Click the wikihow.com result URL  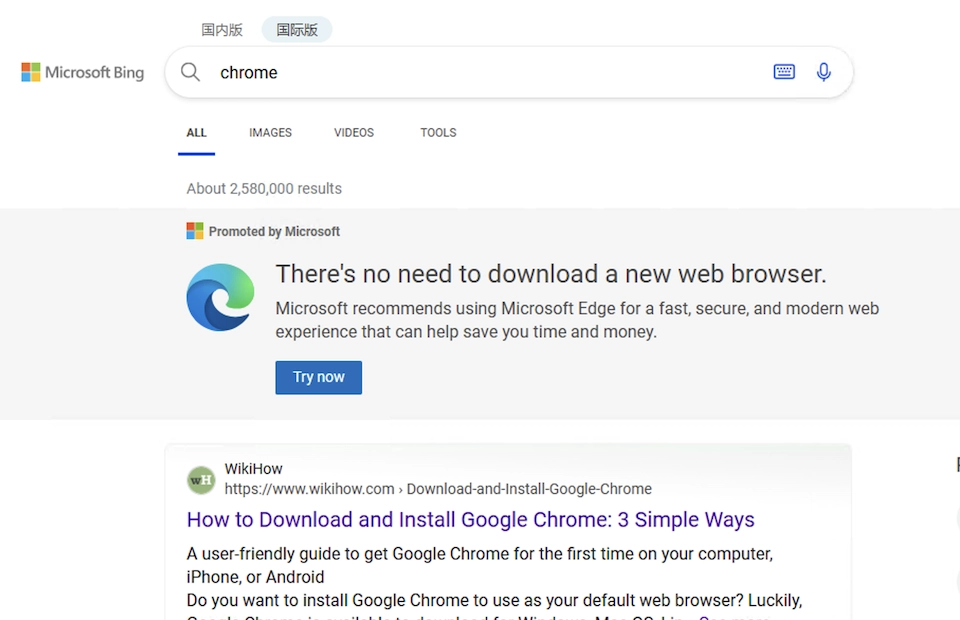(x=438, y=489)
